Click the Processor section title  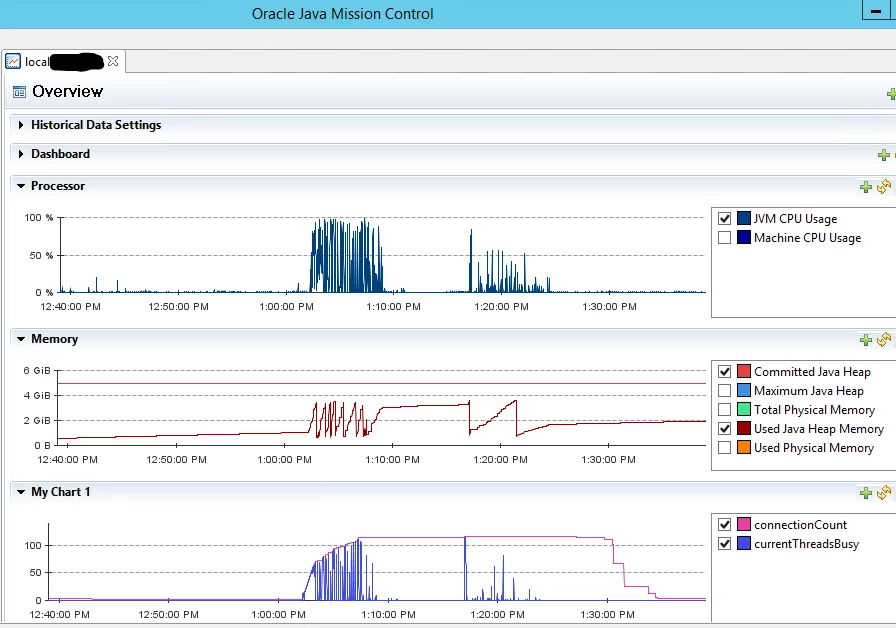point(58,186)
